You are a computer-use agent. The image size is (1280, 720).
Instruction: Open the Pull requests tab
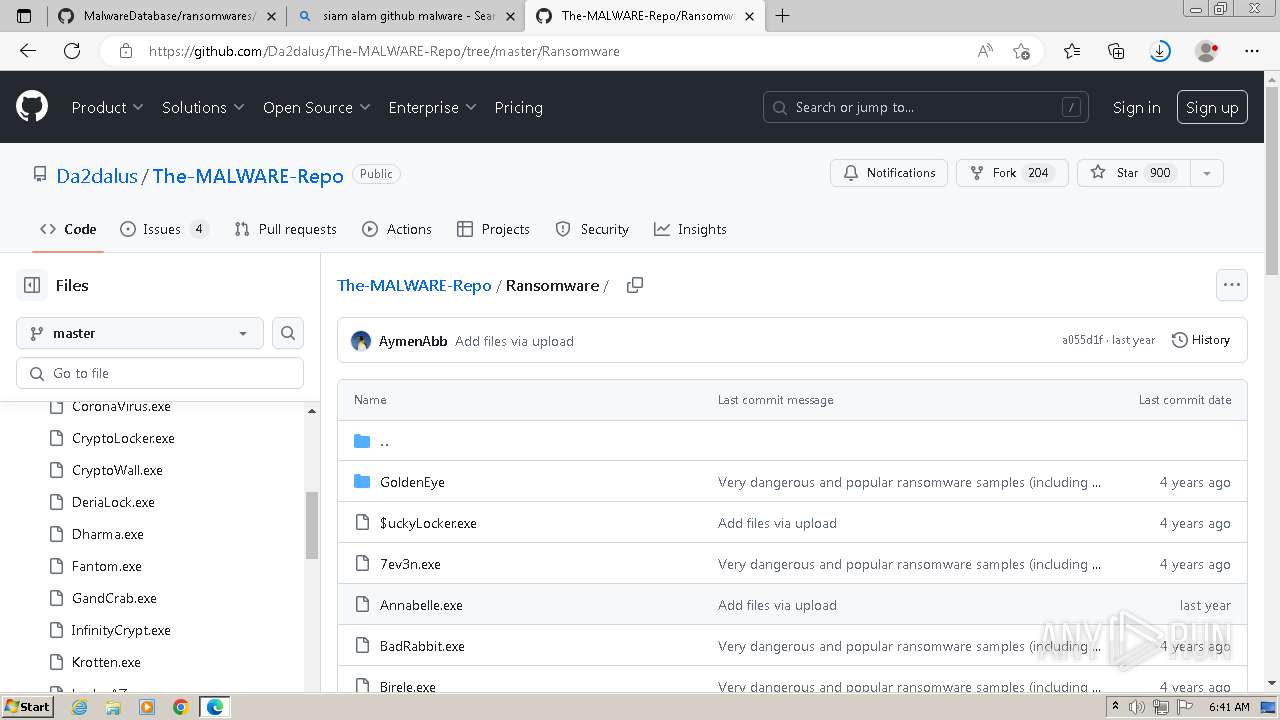click(x=286, y=229)
